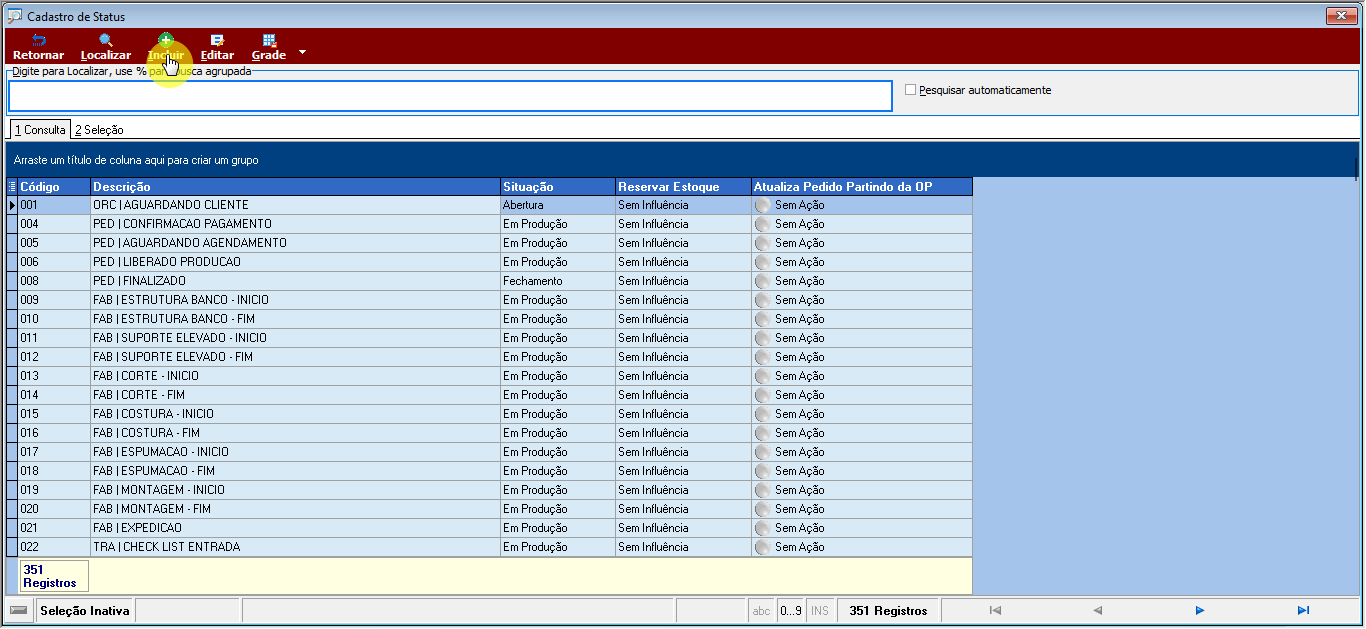Sort by Reservar Estoque column header

pyautogui.click(x=683, y=187)
